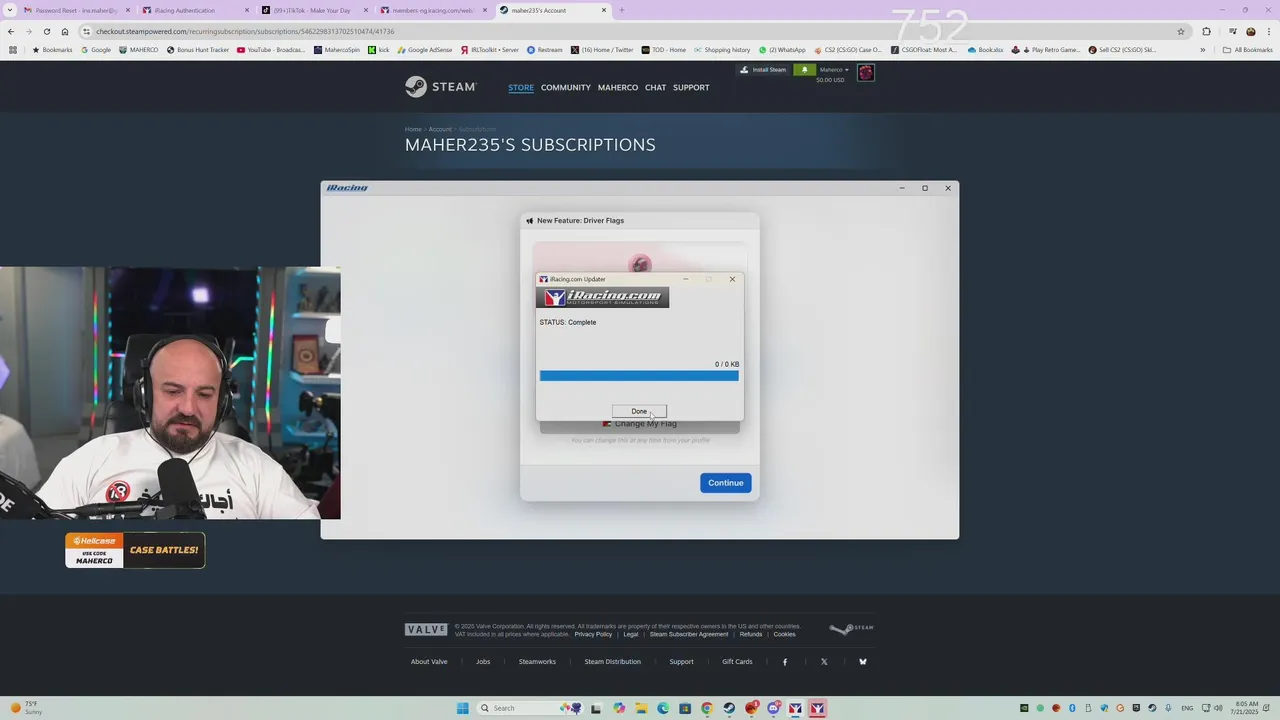
Task: Switch to the iRacing Authentication tab
Action: click(194, 10)
